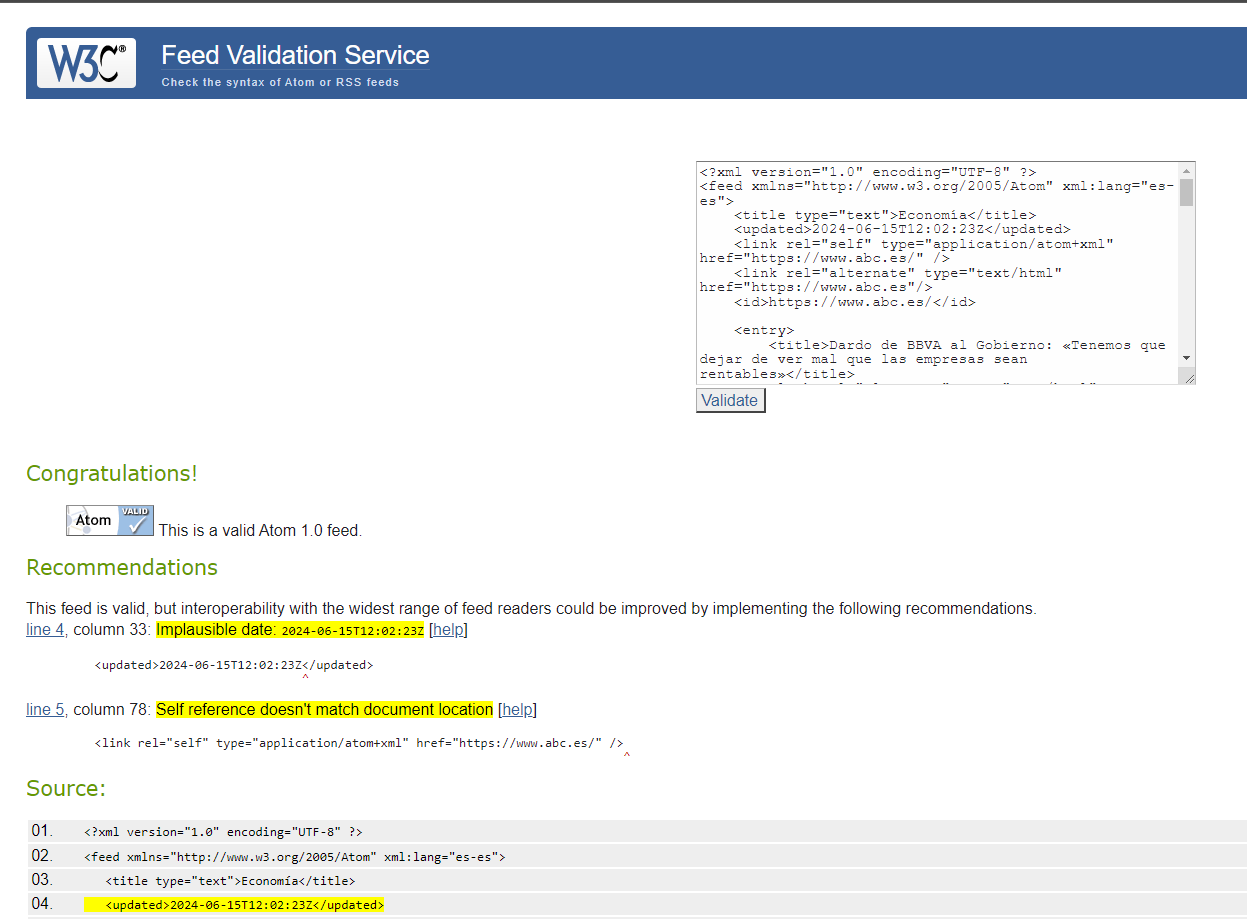This screenshot has width=1247, height=919.
Task: Click the Feed Validation Service title
Action: coord(295,55)
